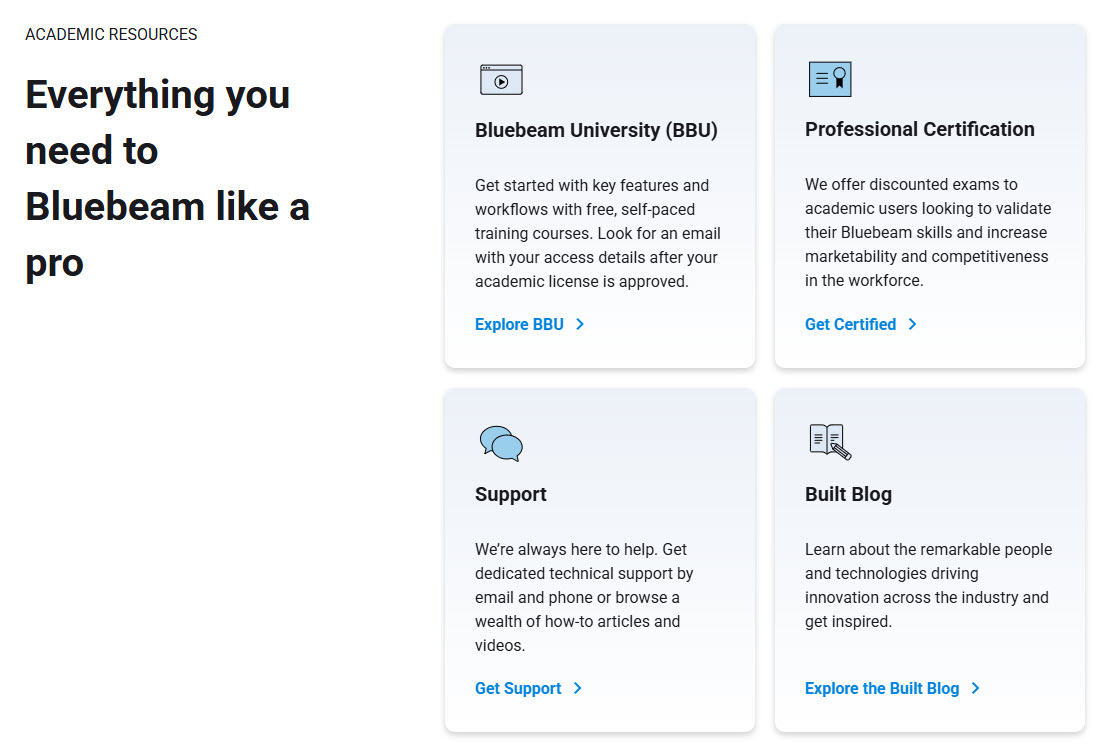The height and width of the screenshot is (752, 1111).
Task: Click the Built Blog card title
Action: (x=848, y=494)
